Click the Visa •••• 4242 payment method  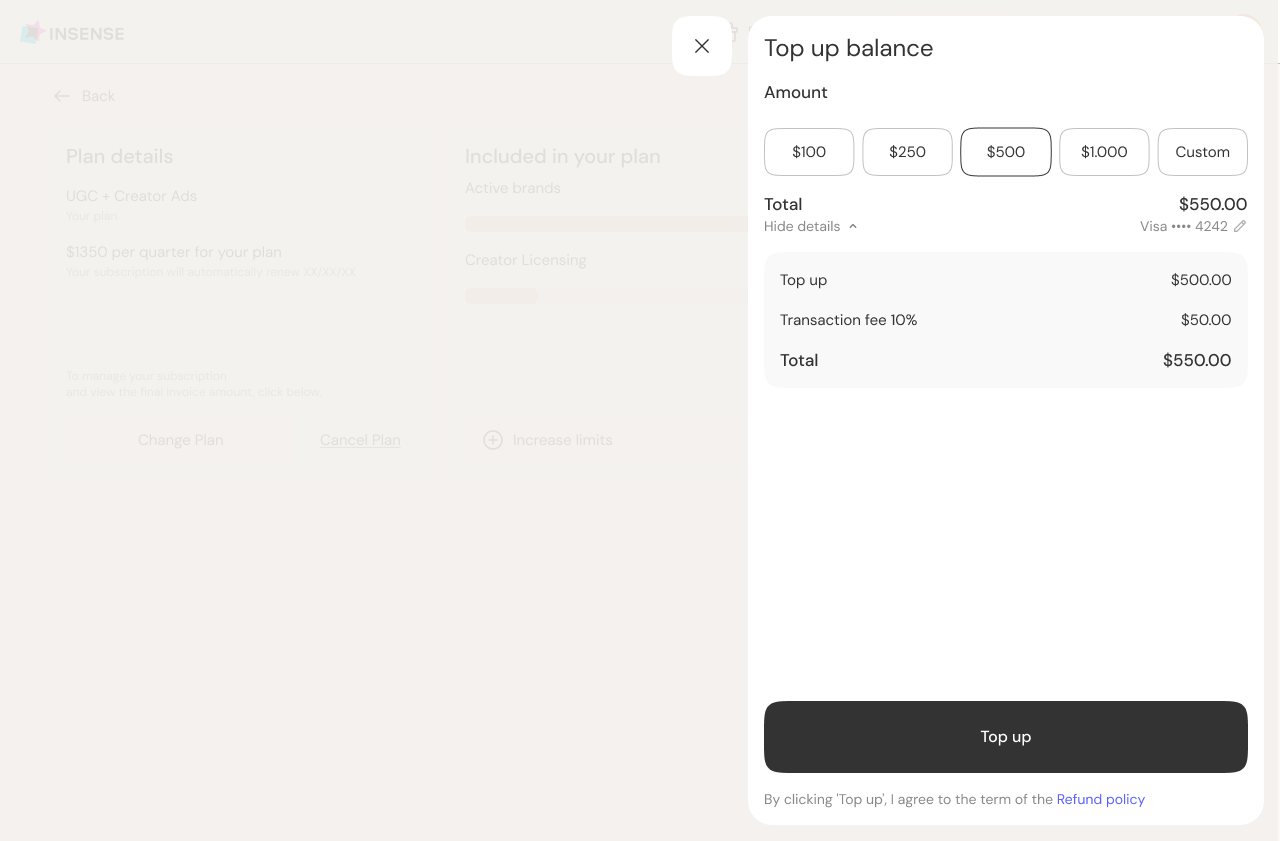1183,226
